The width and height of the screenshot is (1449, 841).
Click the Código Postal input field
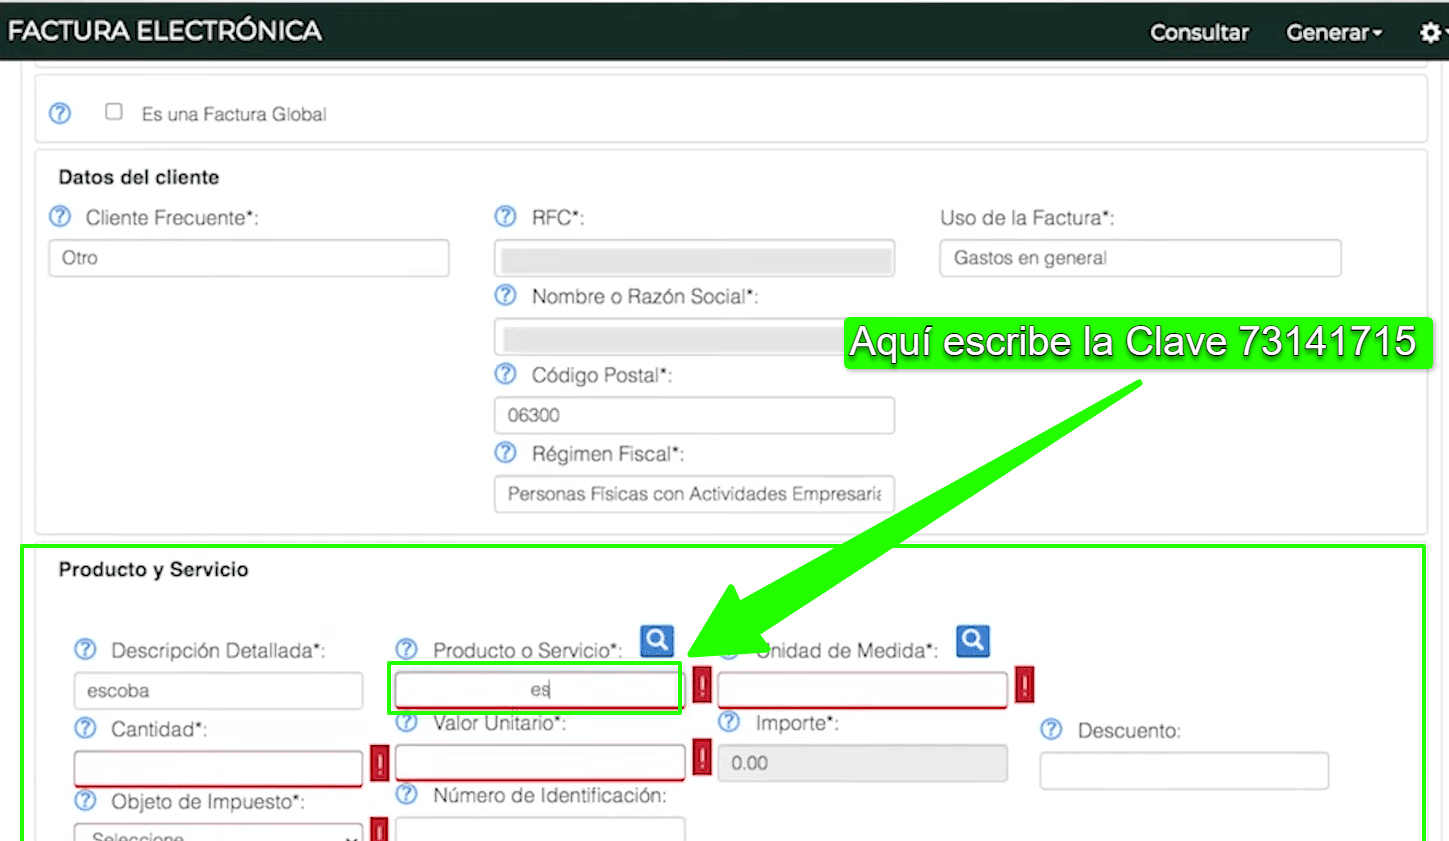(693, 415)
